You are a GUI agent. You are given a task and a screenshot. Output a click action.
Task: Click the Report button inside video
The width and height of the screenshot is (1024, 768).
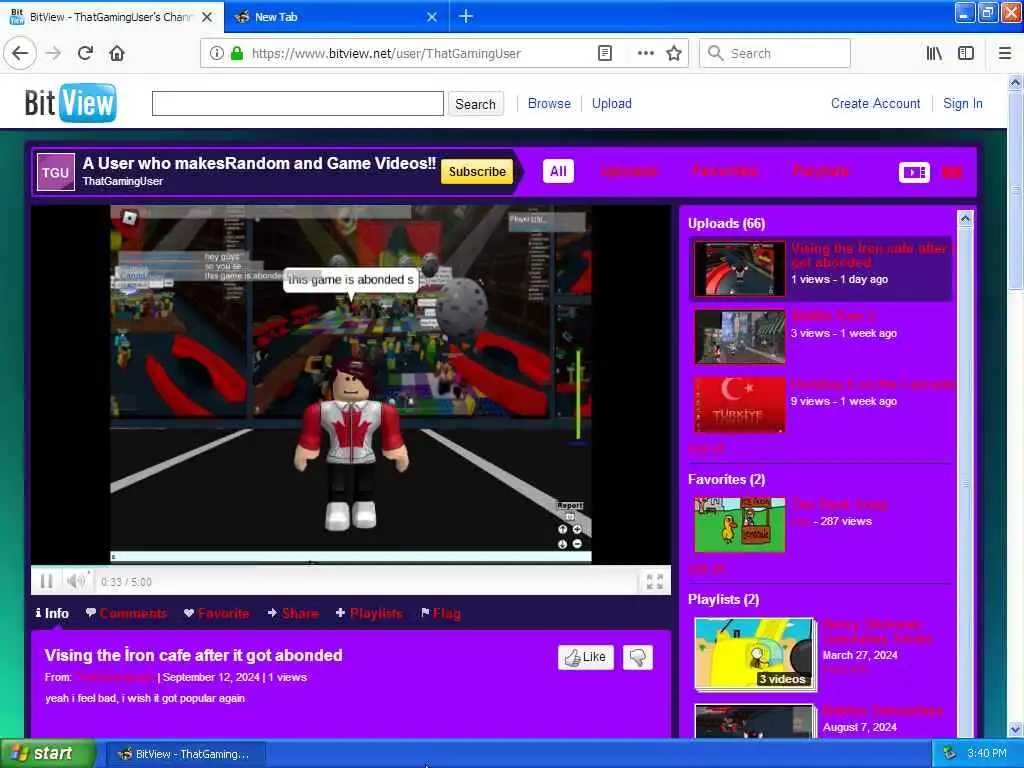pos(569,505)
